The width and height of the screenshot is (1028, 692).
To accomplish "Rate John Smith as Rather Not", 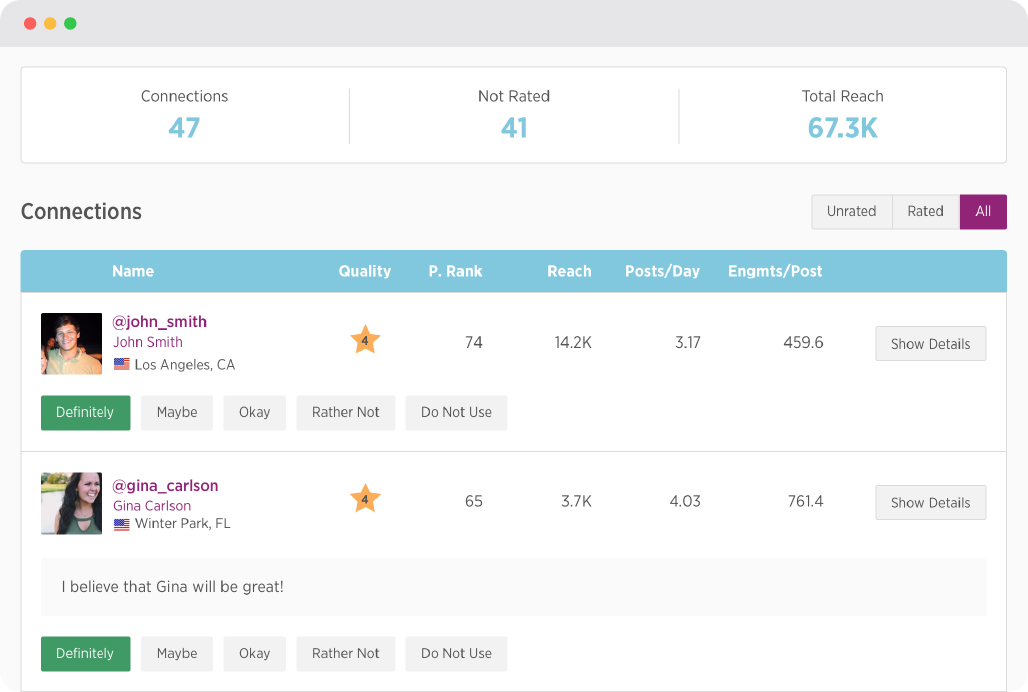I will tap(346, 413).
